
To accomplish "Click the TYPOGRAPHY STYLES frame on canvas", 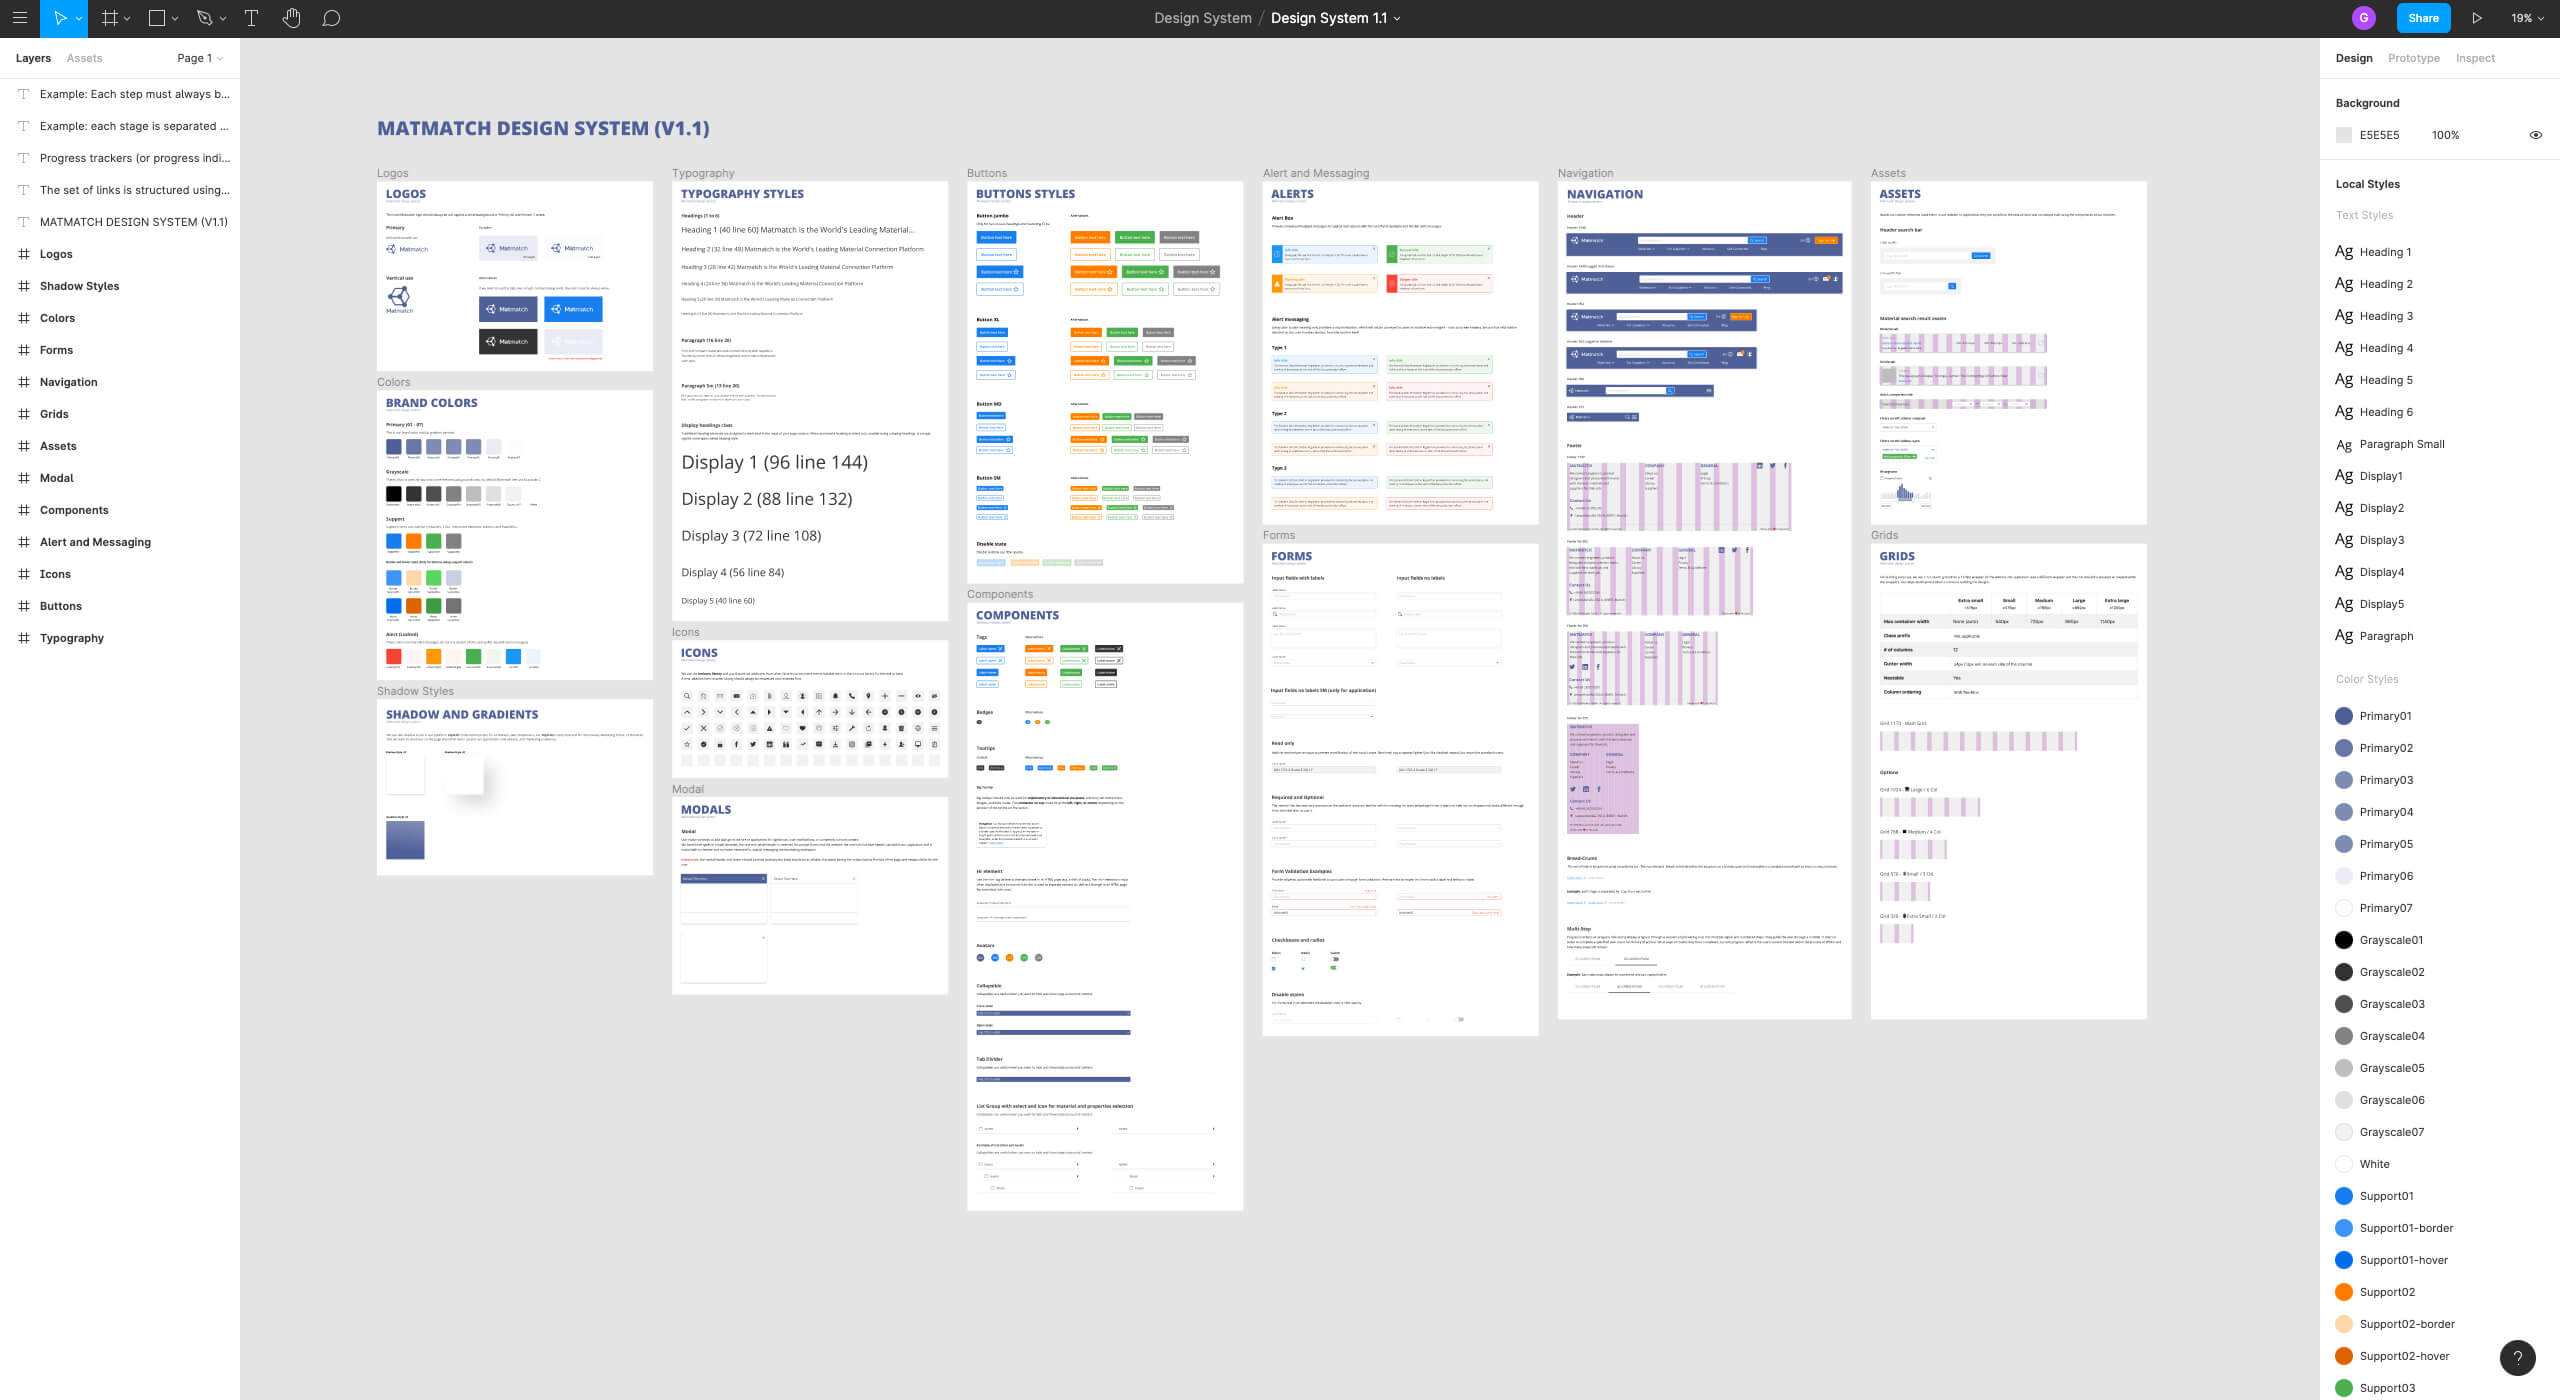I will (x=810, y=400).
